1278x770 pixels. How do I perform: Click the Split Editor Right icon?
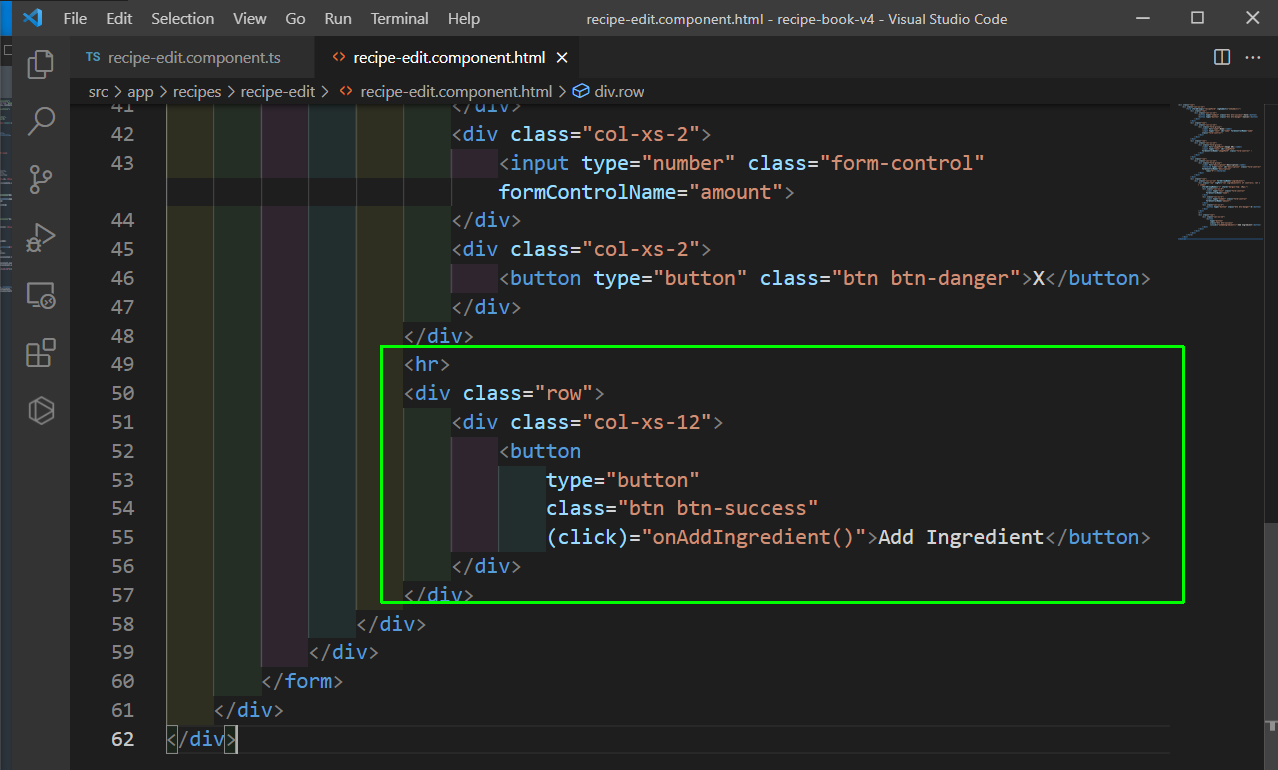(1222, 57)
